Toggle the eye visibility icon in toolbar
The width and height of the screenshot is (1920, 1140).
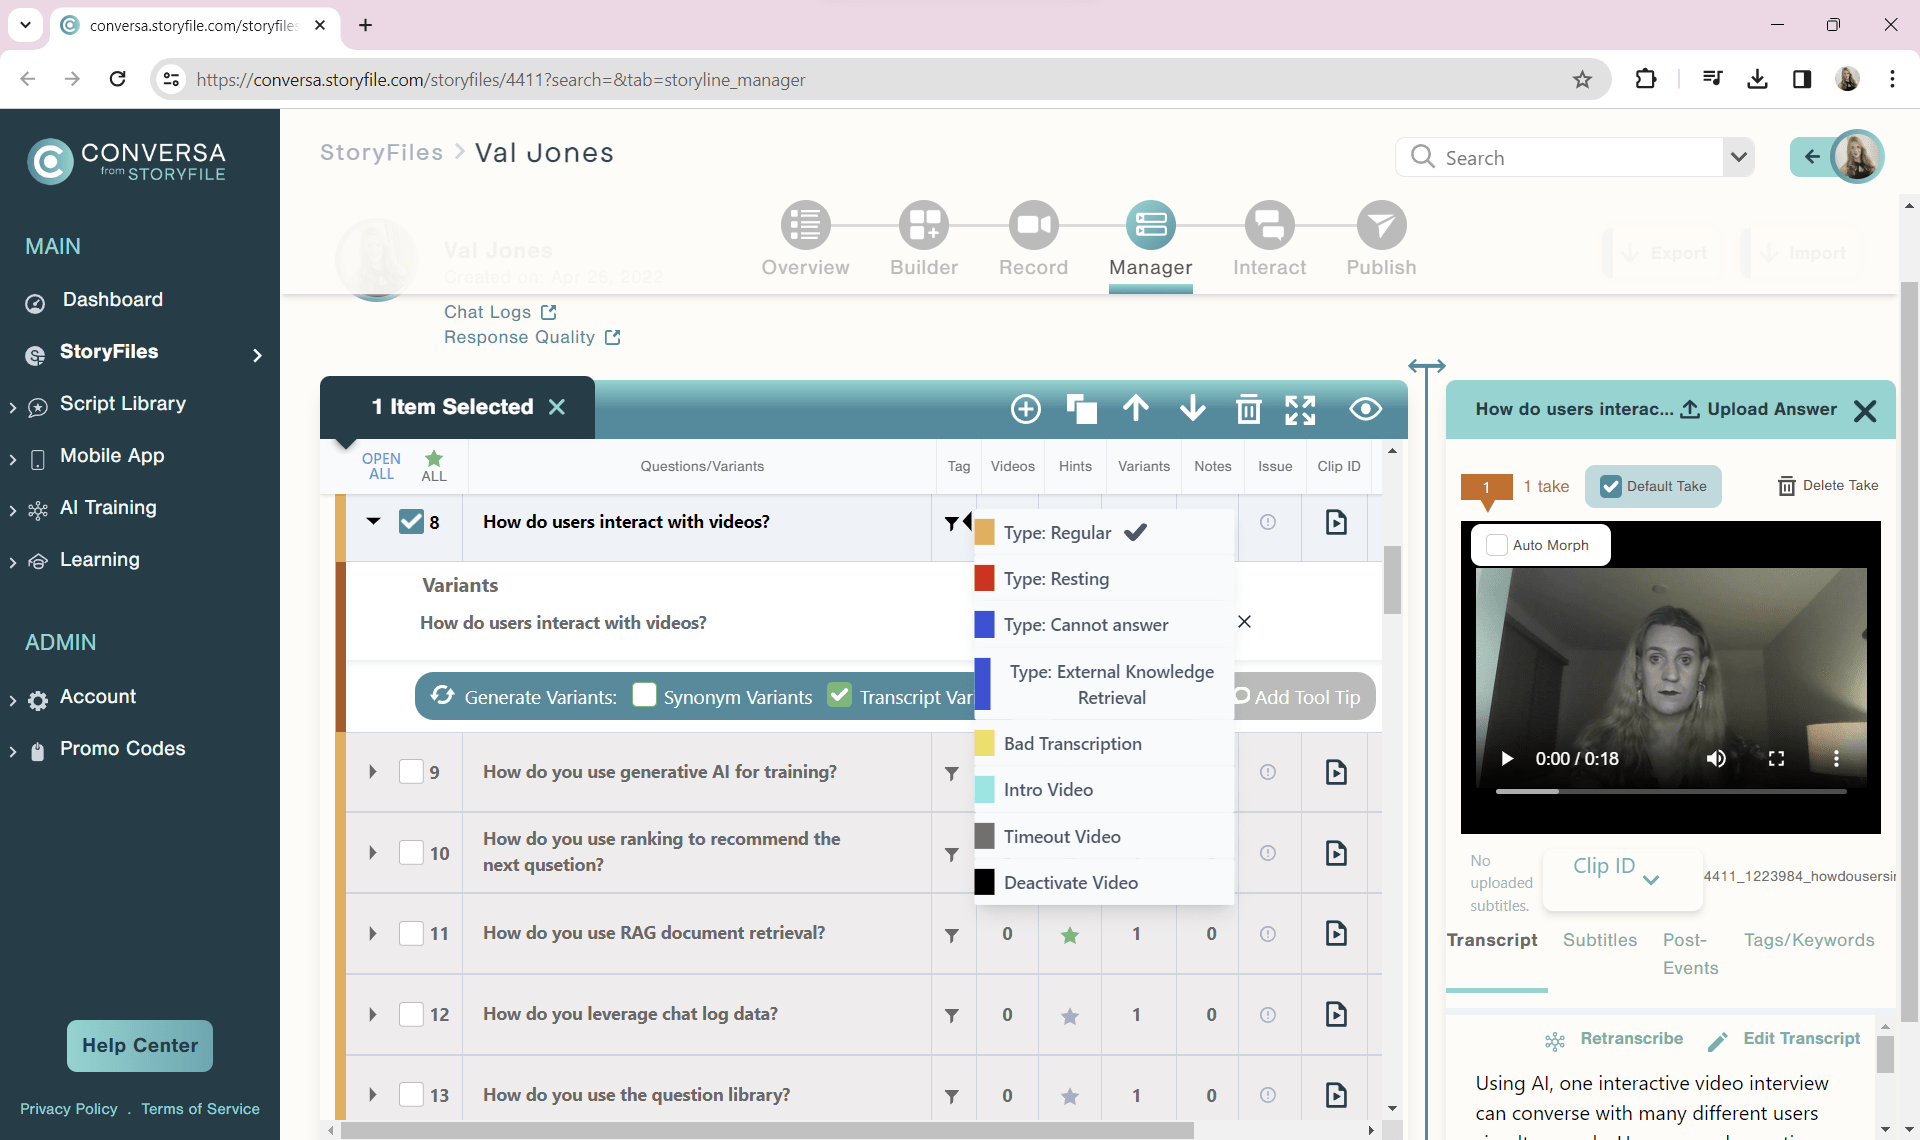1365,408
